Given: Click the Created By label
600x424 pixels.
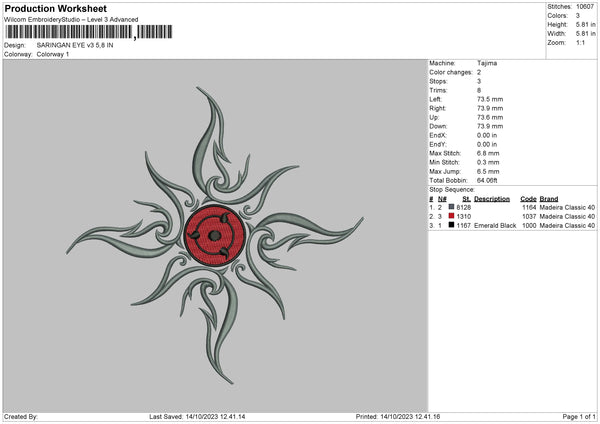Looking at the screenshot, I should point(21,417).
